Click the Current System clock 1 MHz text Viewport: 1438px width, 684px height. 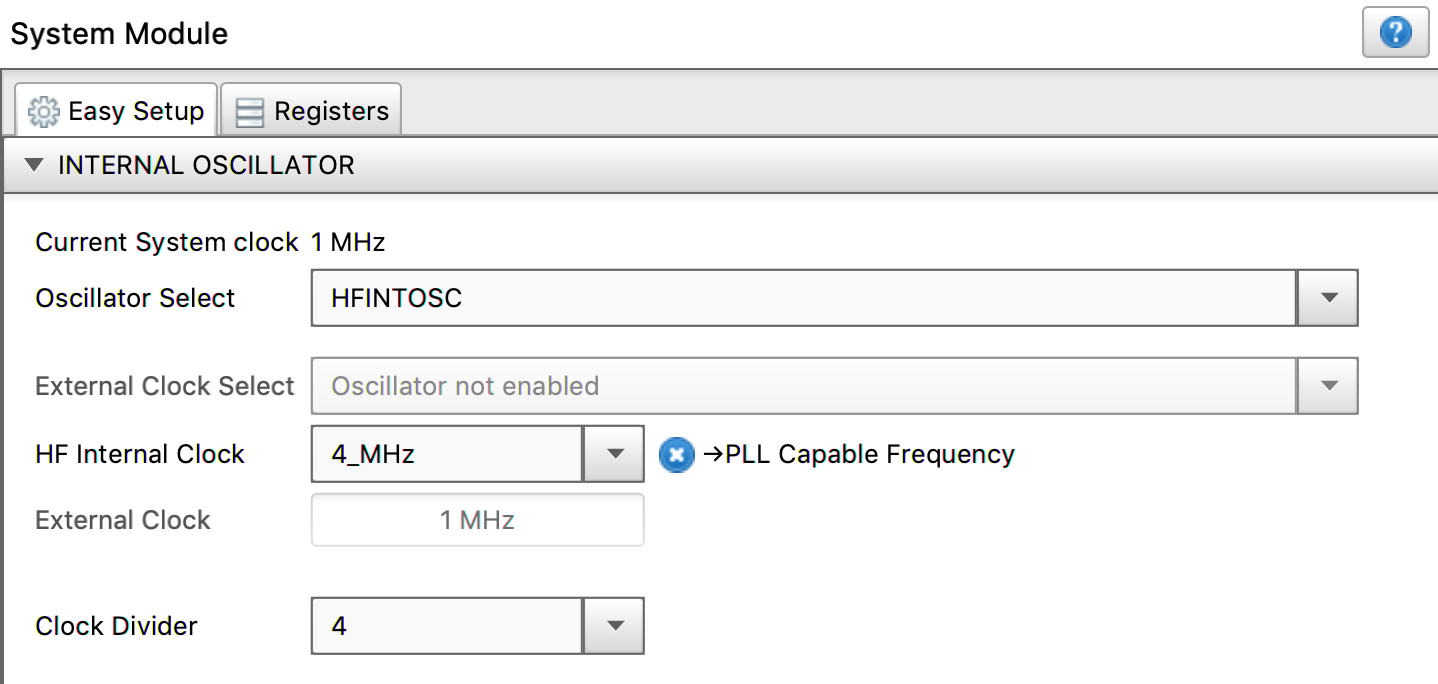[210, 242]
